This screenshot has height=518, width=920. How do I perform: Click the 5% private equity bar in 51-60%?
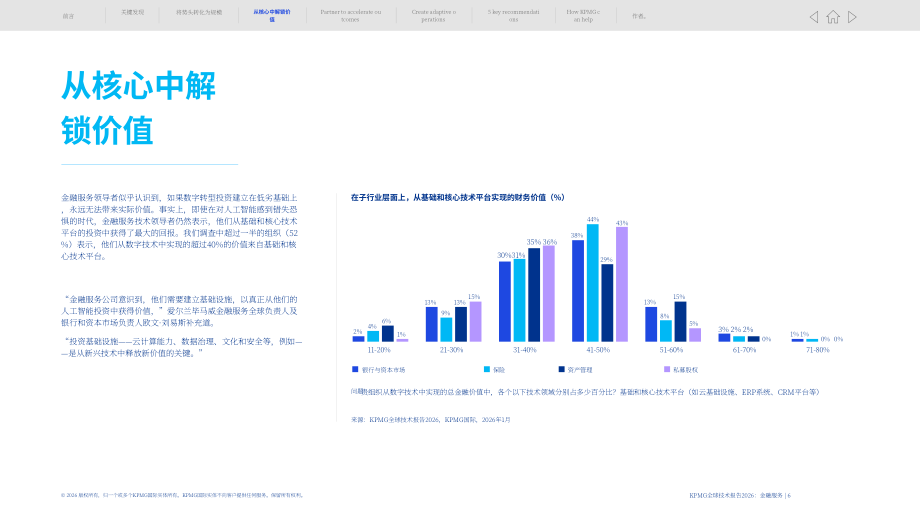click(695, 335)
